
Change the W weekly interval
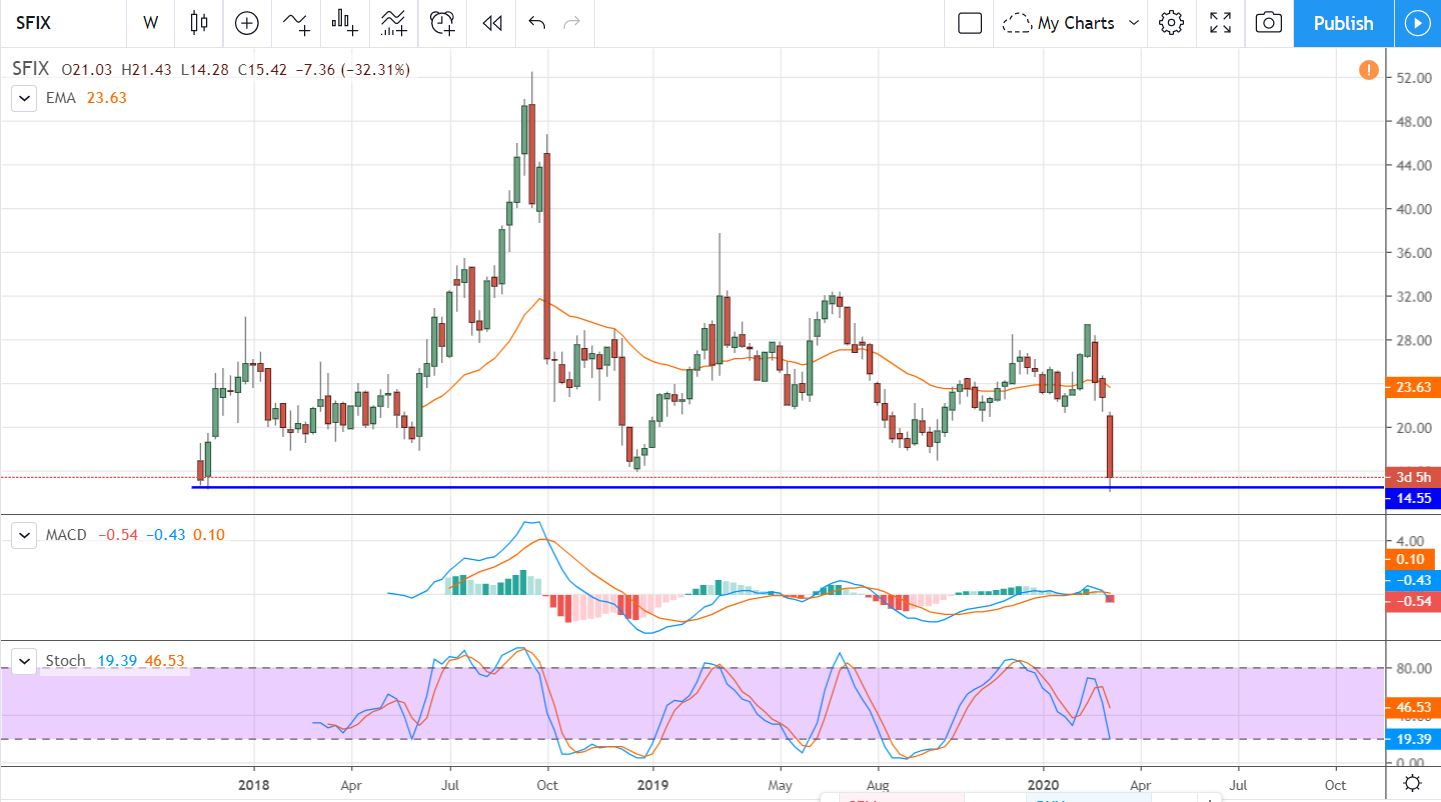point(151,23)
